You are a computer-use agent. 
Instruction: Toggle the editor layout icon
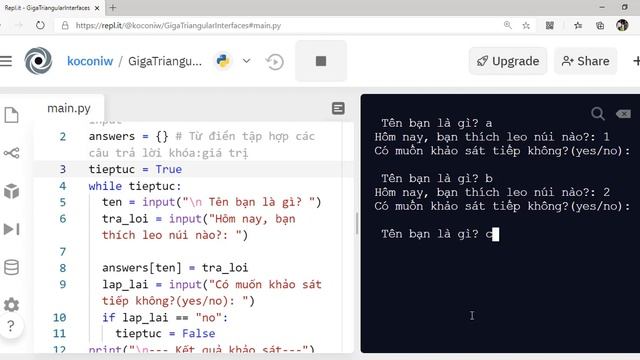(338, 109)
